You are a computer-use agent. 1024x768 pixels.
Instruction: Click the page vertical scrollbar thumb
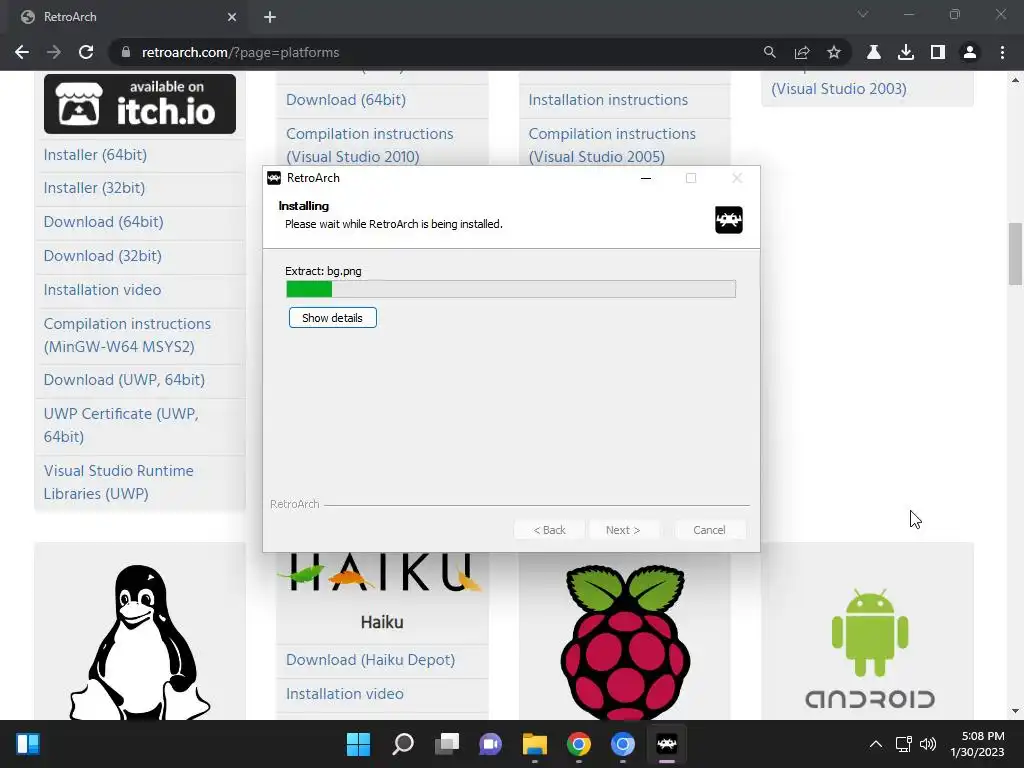point(1015,254)
